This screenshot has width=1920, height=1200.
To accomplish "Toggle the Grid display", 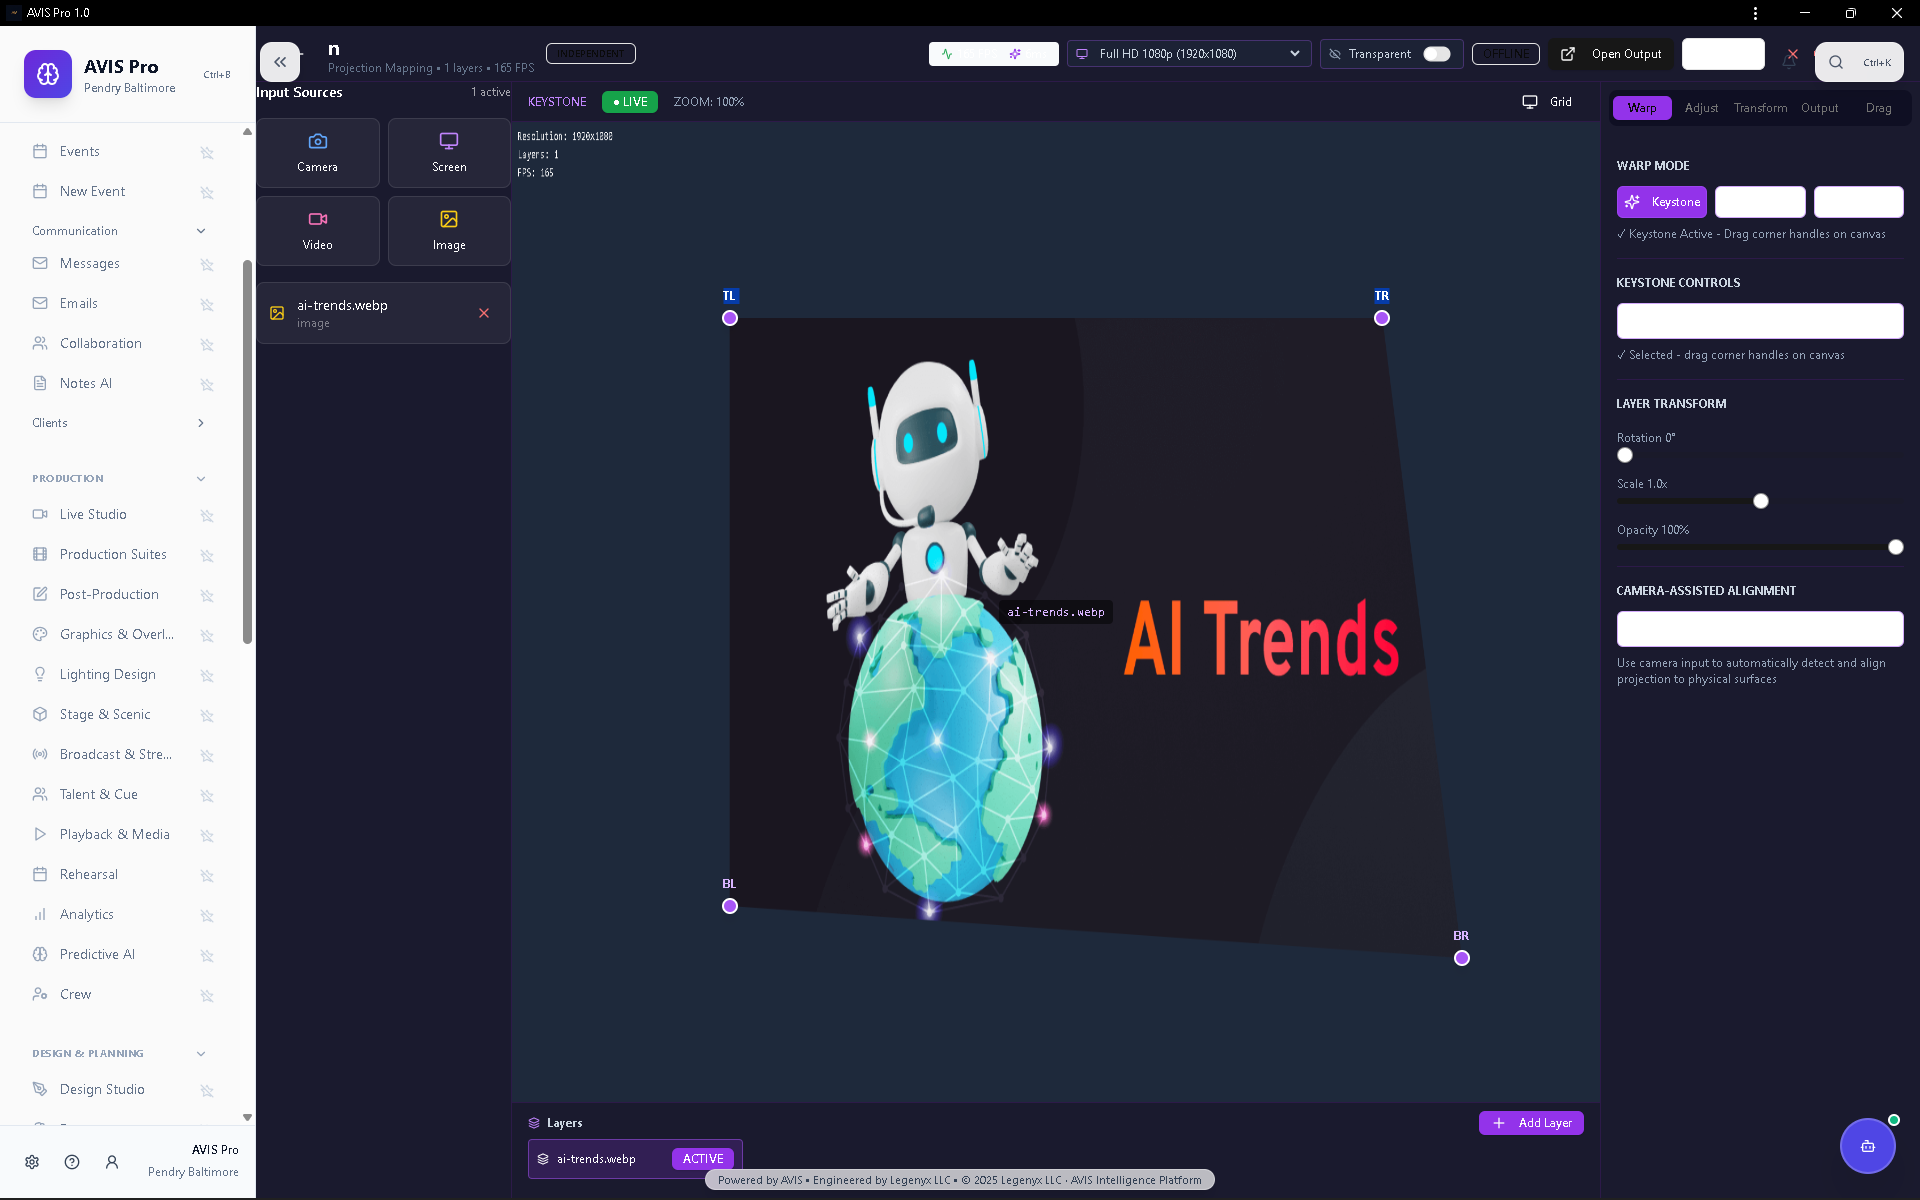I will [x=1547, y=102].
